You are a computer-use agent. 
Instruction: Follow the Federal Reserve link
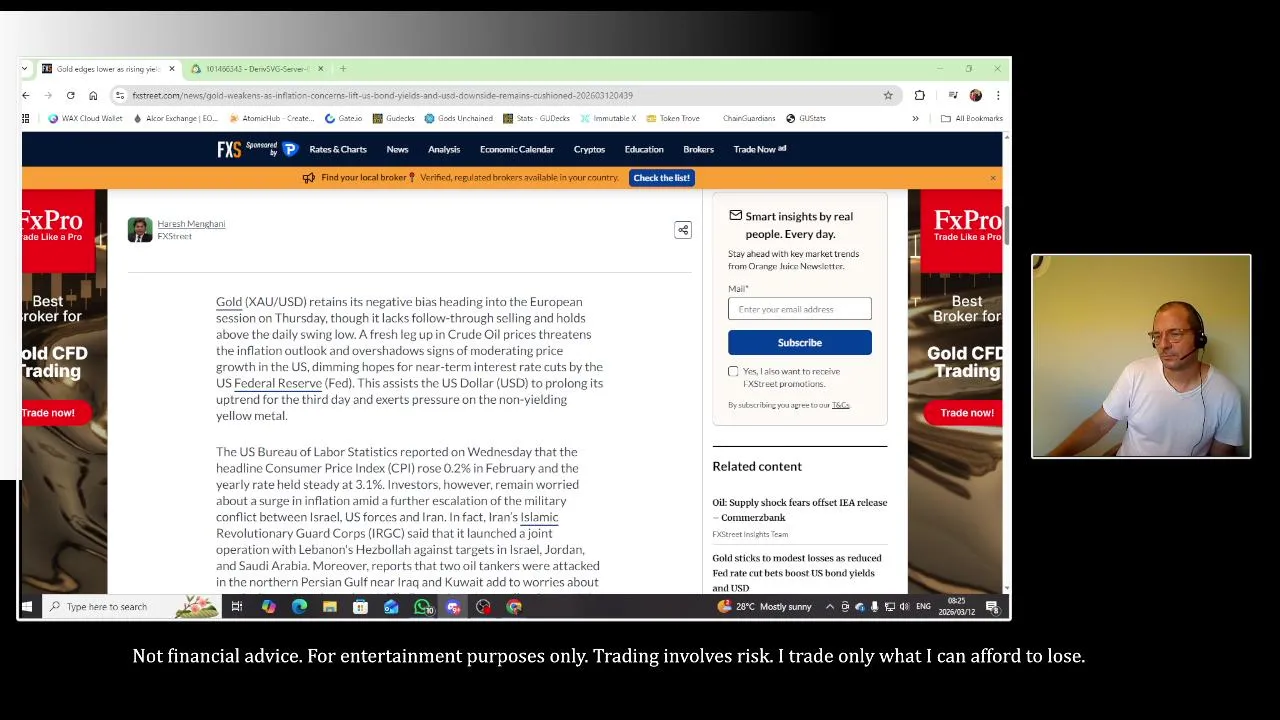(x=278, y=383)
